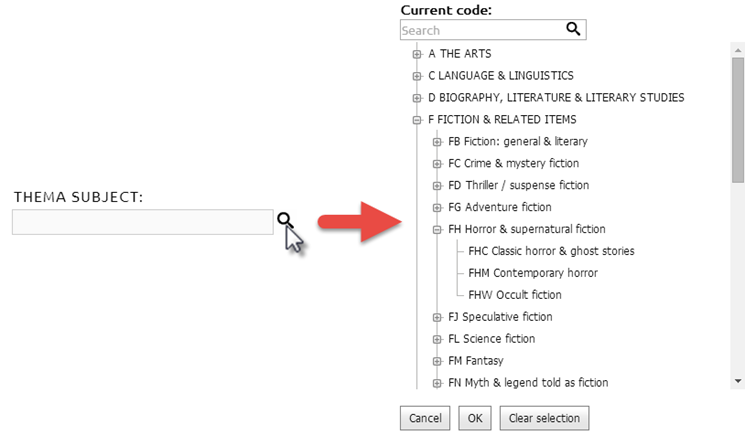Viewport: 745px width, 435px height.
Task: Click the magnifier icon beside Thema Subject field
Action: point(285,220)
